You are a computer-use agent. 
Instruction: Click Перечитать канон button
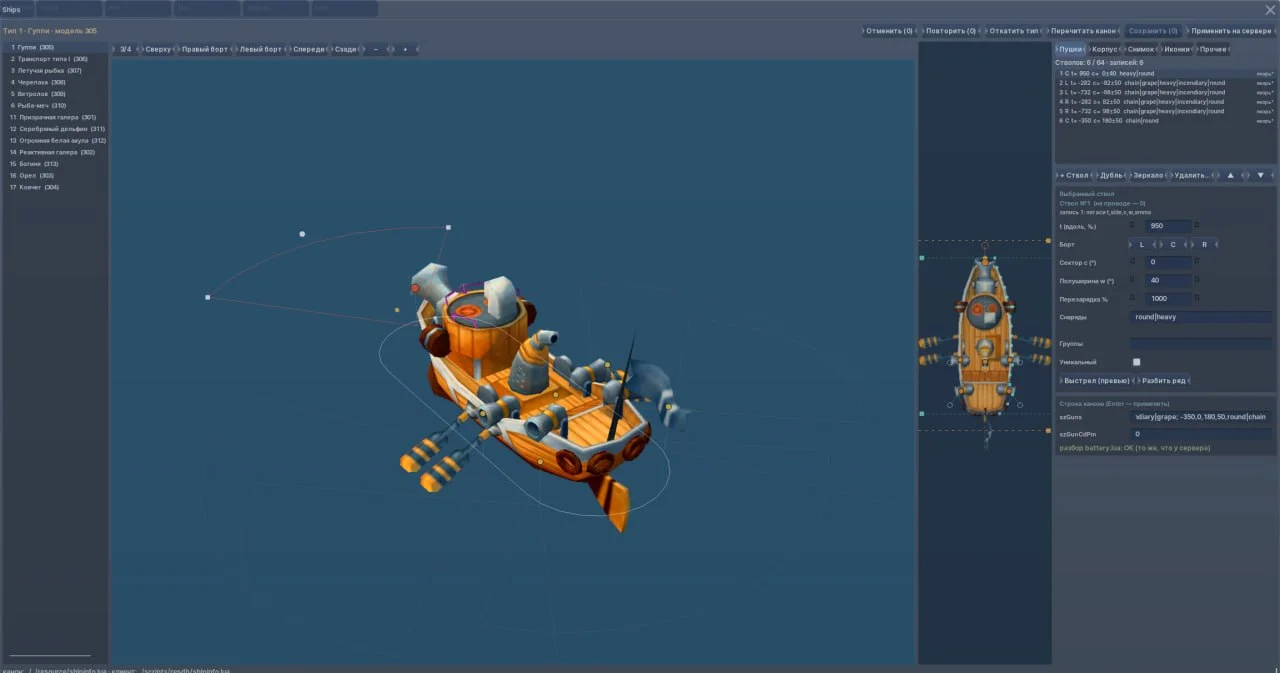click(x=1084, y=31)
